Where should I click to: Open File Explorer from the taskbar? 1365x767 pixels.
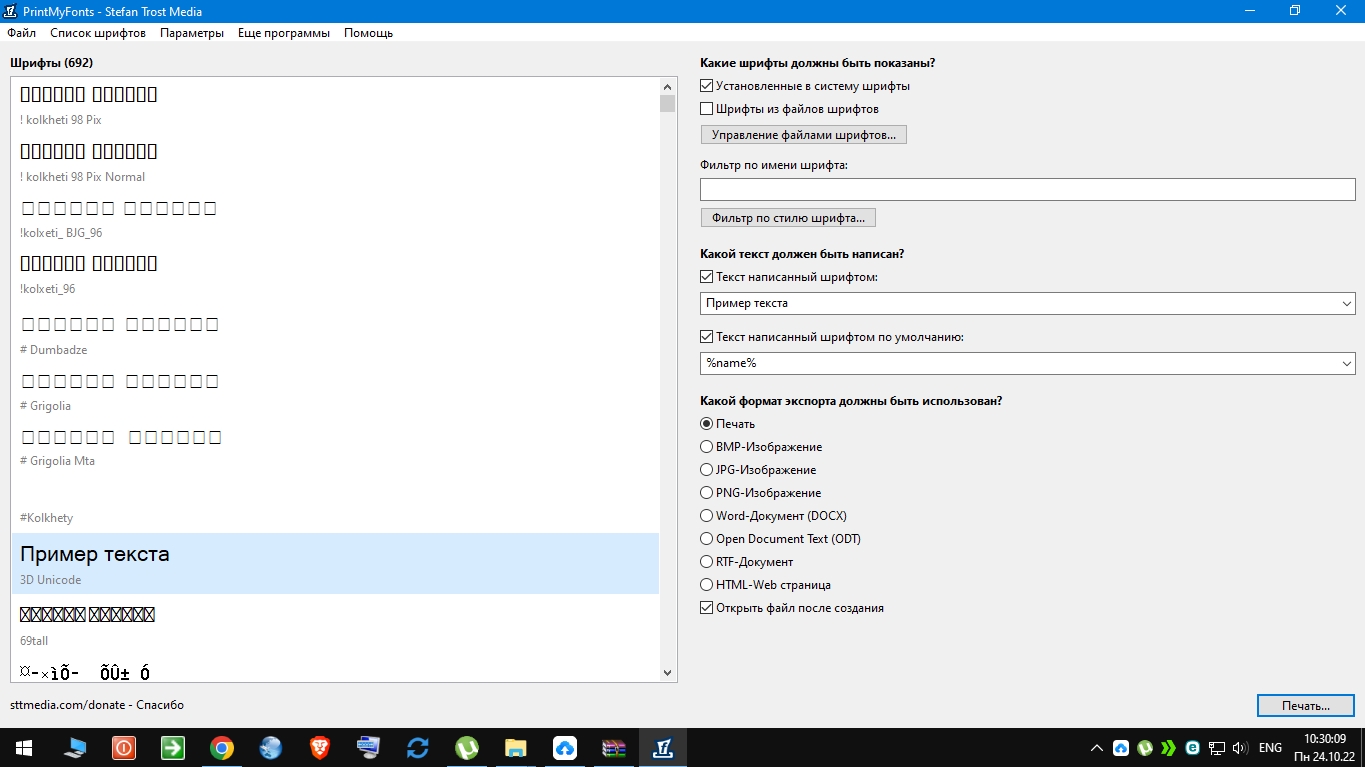coord(516,748)
